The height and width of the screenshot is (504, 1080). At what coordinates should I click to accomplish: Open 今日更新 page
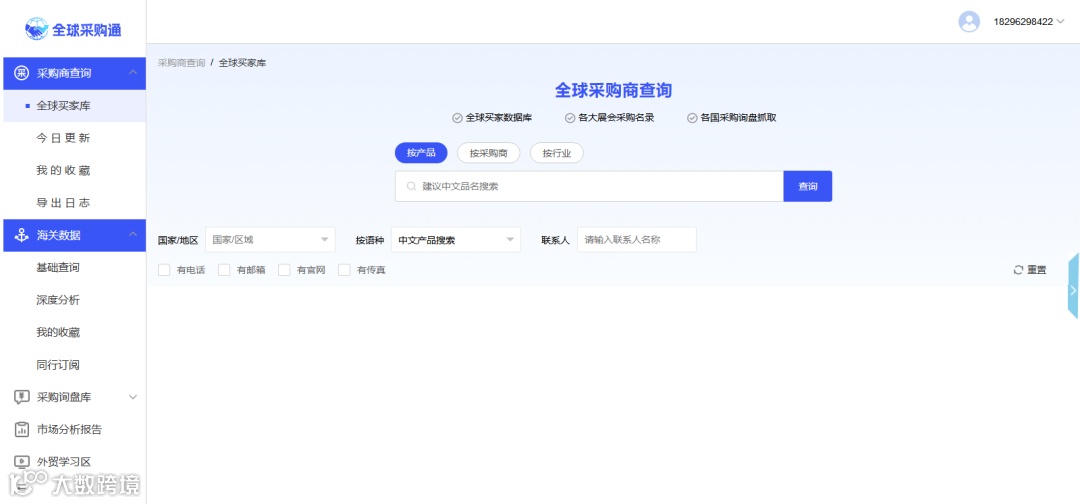click(63, 138)
